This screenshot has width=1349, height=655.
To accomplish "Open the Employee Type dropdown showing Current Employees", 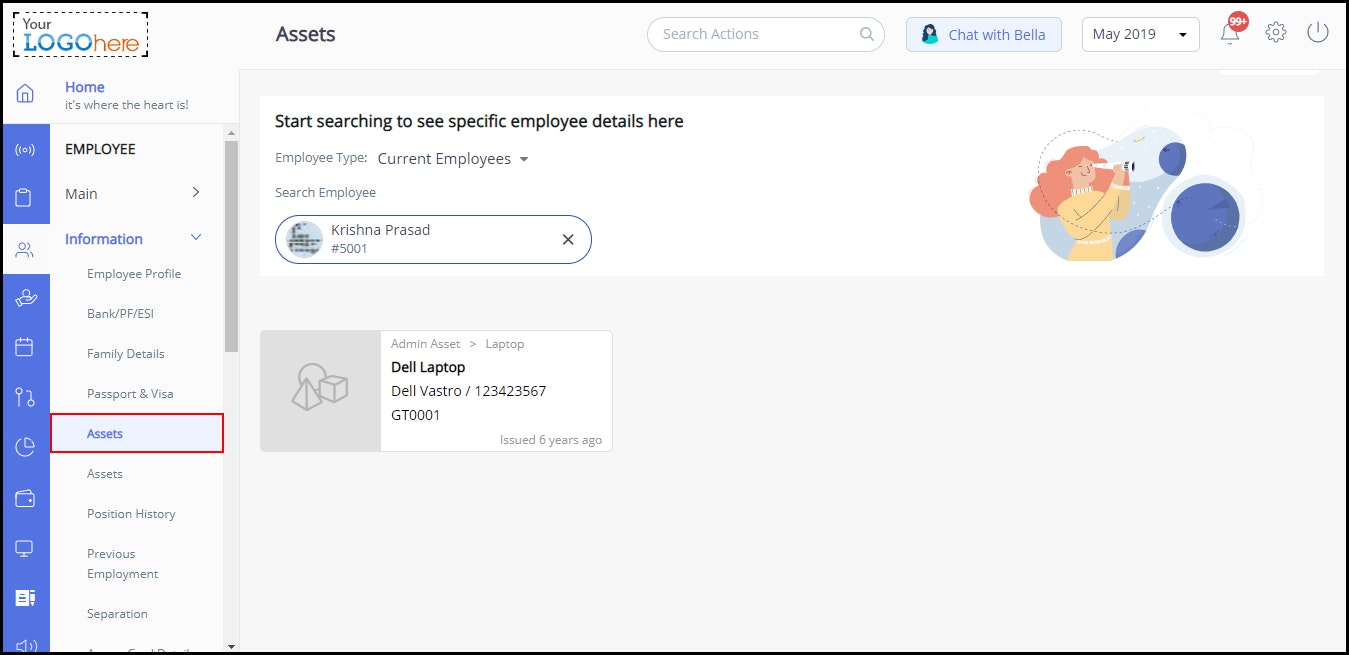I will pyautogui.click(x=452, y=158).
